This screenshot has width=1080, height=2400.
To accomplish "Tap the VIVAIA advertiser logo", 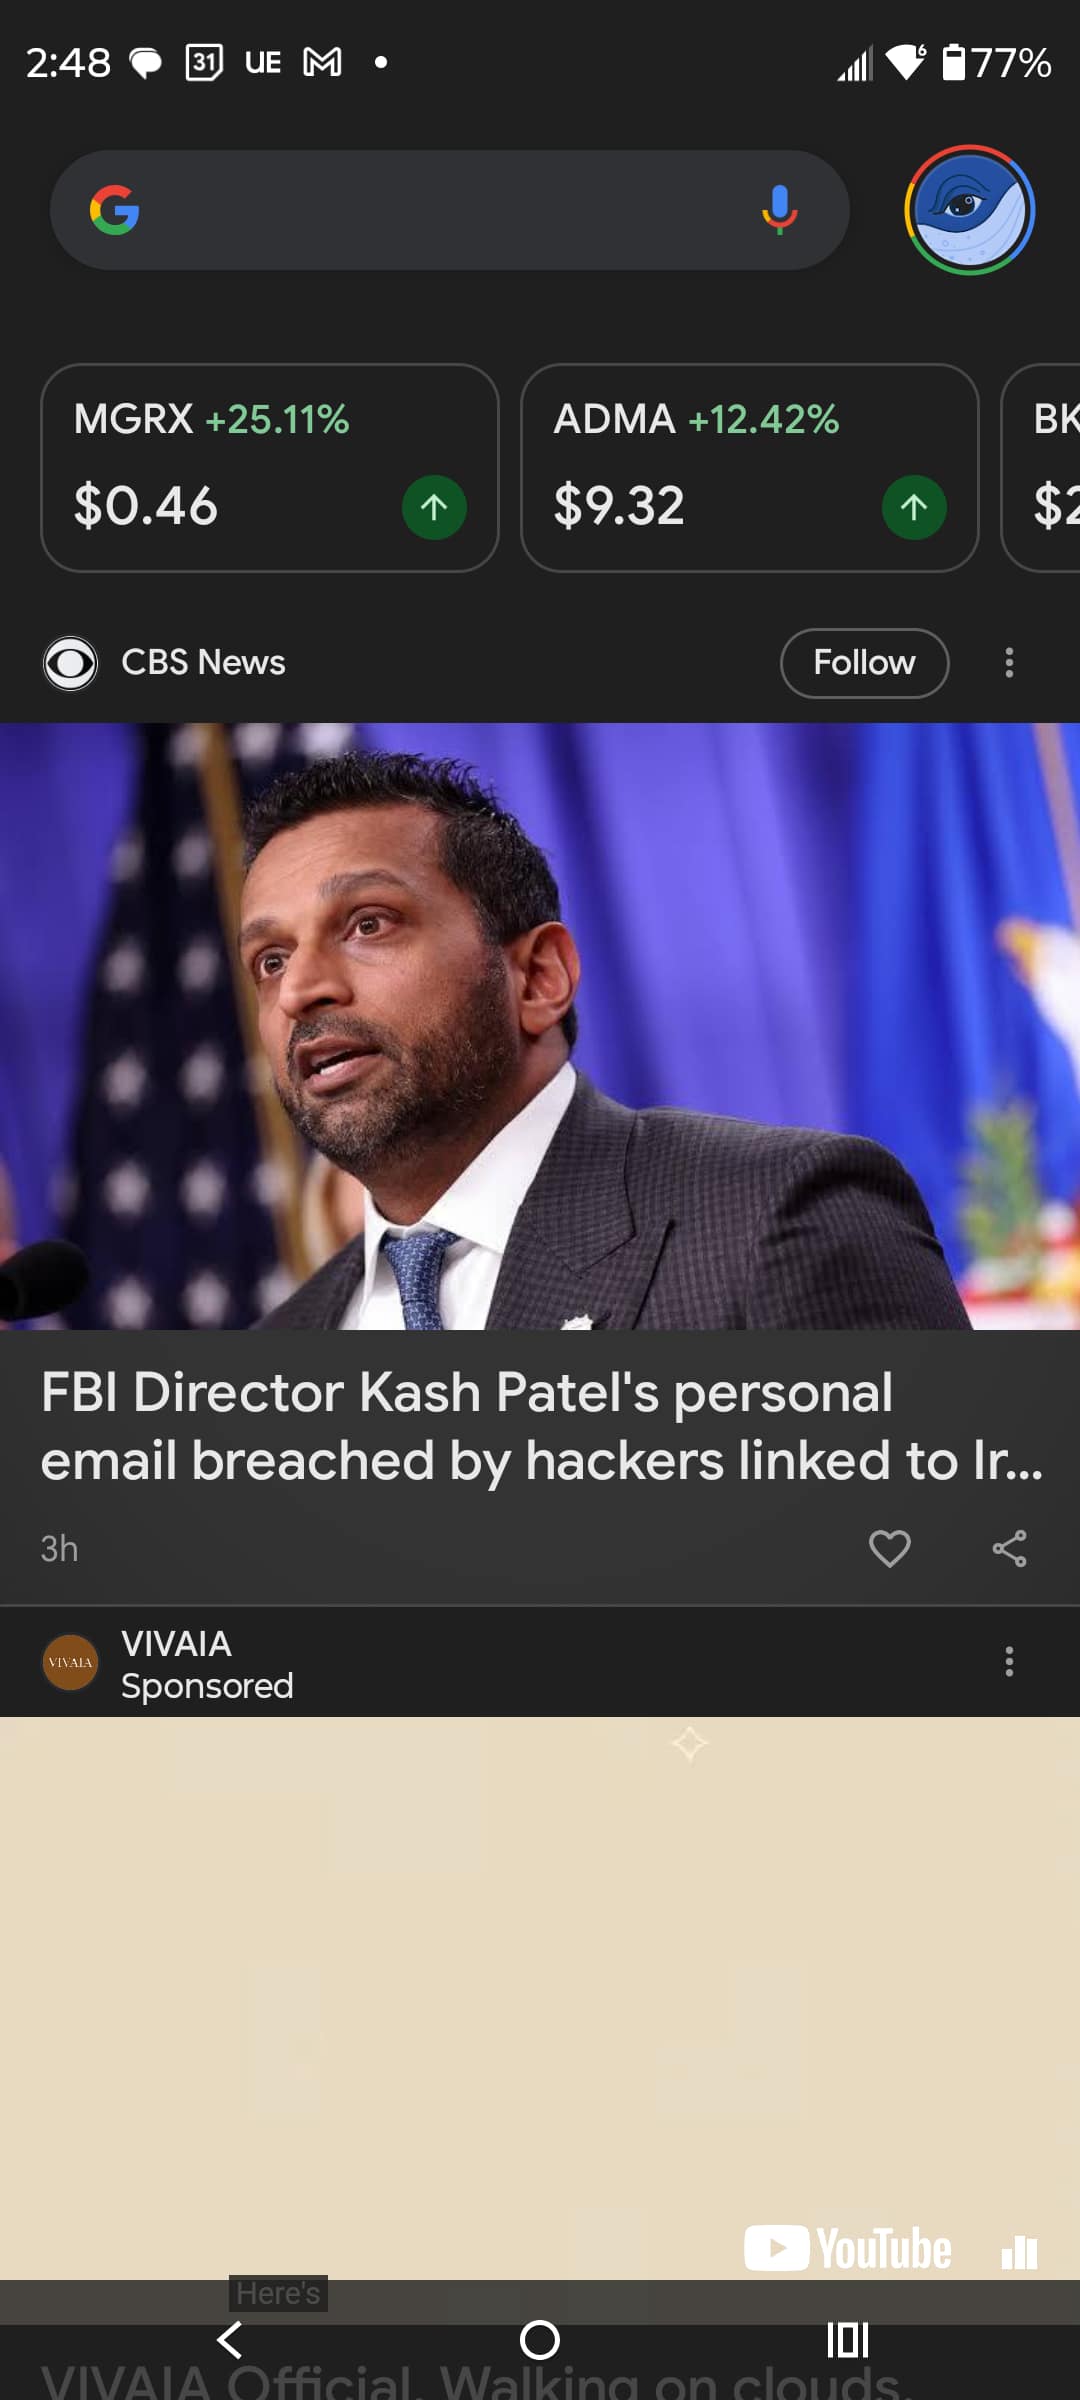I will pos(70,1661).
